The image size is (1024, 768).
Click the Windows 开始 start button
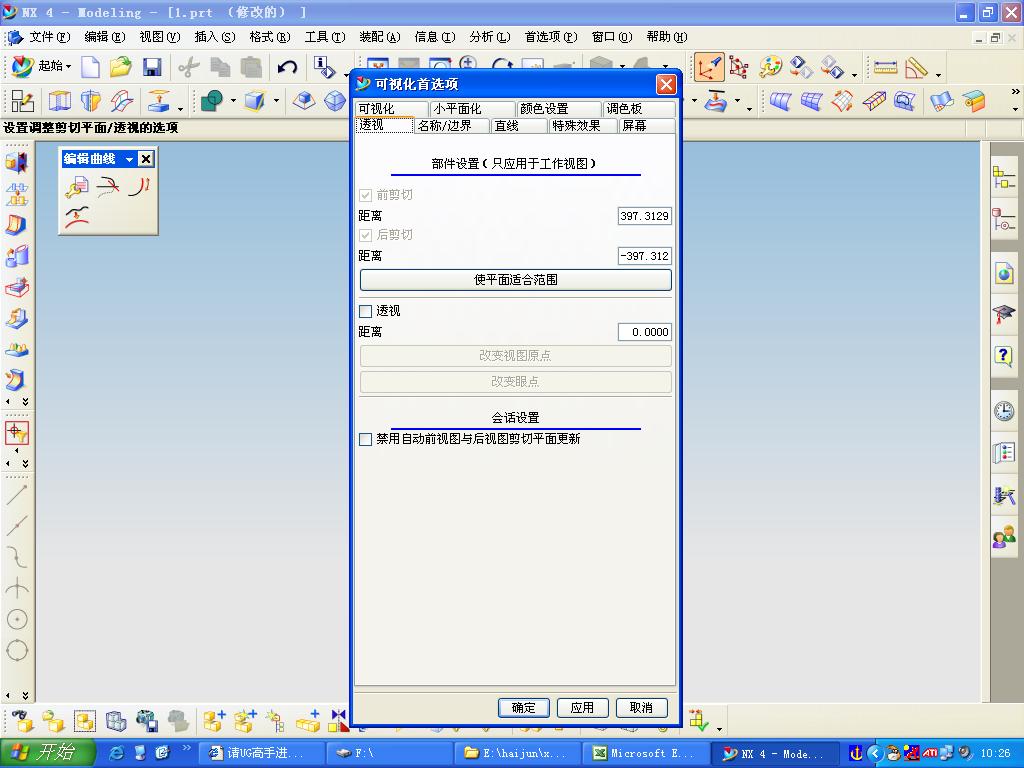point(47,753)
